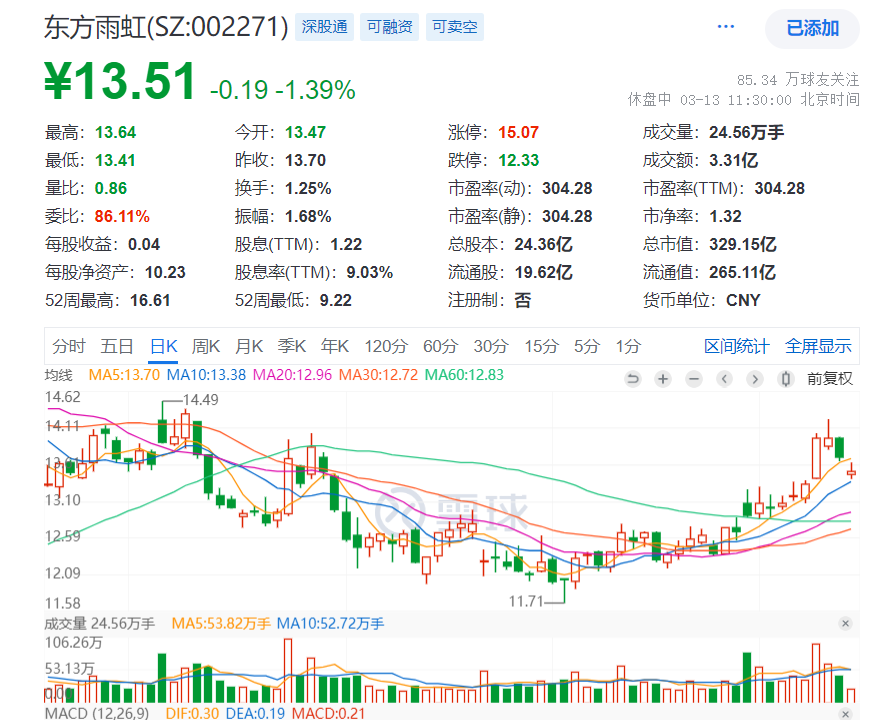Viewport: 873px width, 720px height.
Task: Click the candlestick style icon
Action: (786, 379)
